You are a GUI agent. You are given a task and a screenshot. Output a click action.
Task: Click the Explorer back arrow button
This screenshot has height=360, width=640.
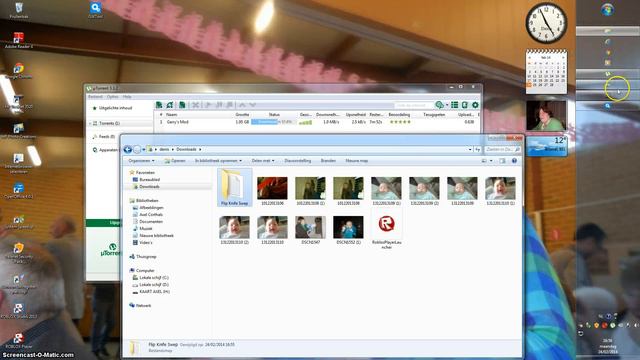(x=127, y=149)
